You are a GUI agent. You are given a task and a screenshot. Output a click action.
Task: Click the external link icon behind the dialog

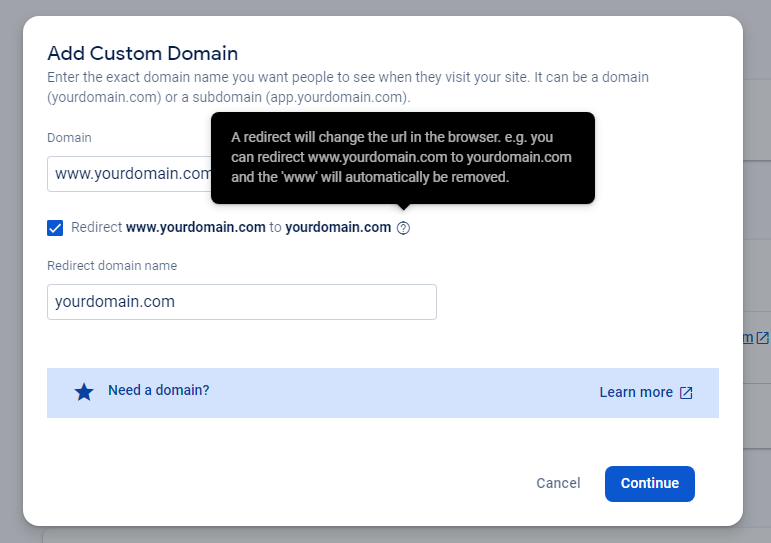coord(762,338)
